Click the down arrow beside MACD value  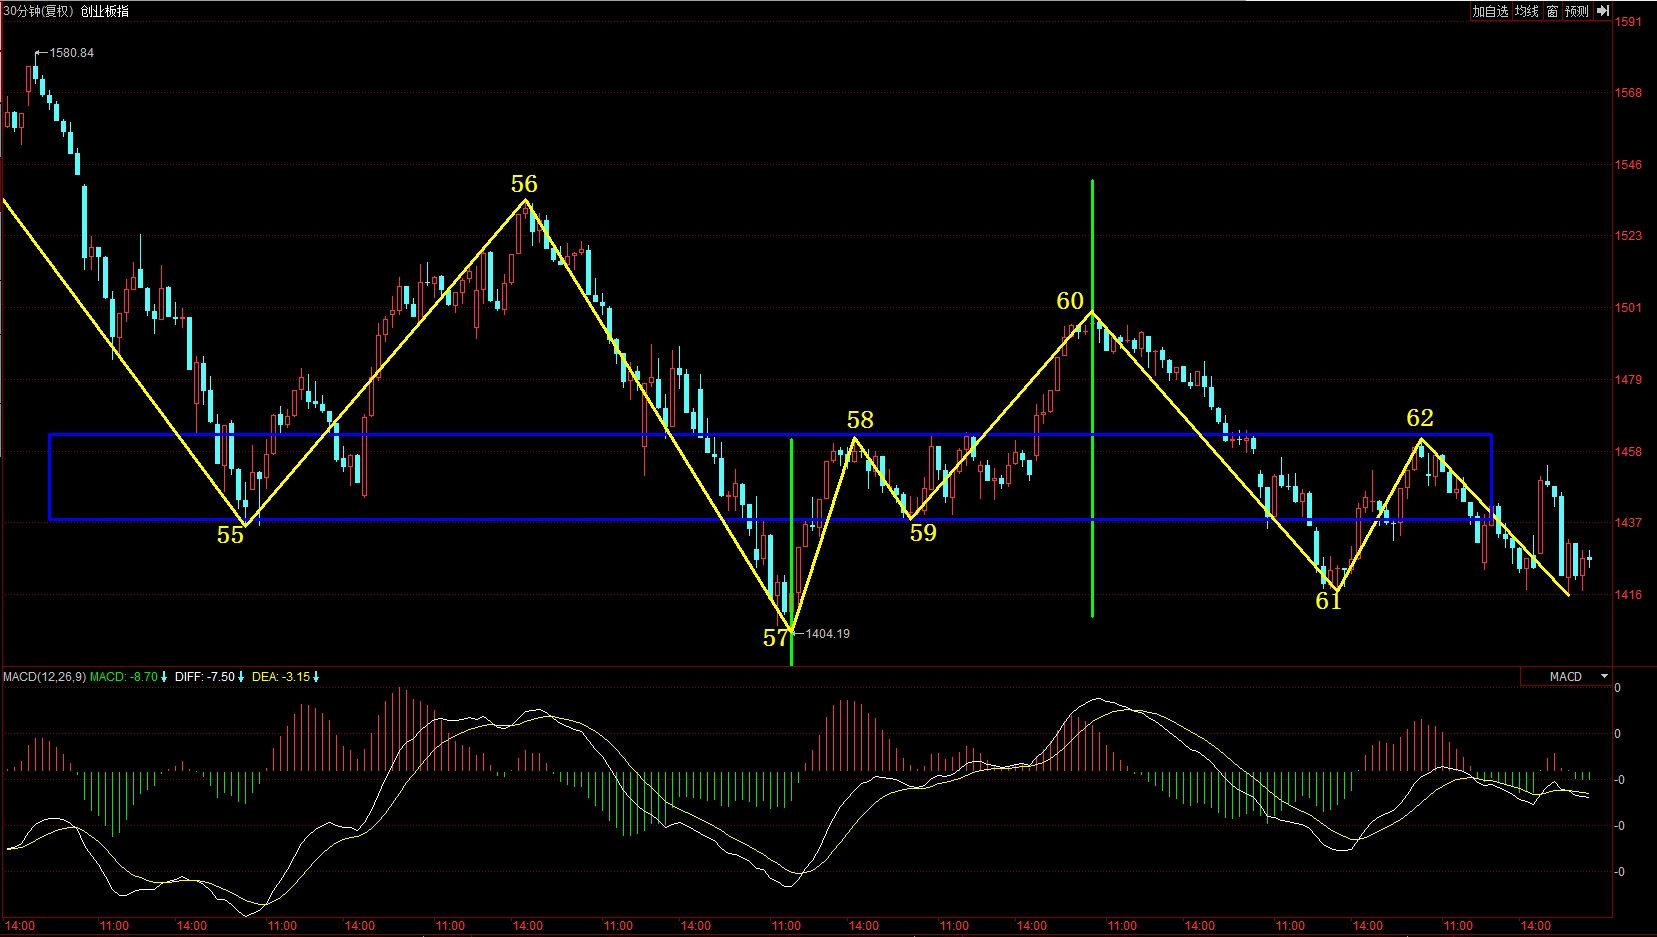coord(164,677)
